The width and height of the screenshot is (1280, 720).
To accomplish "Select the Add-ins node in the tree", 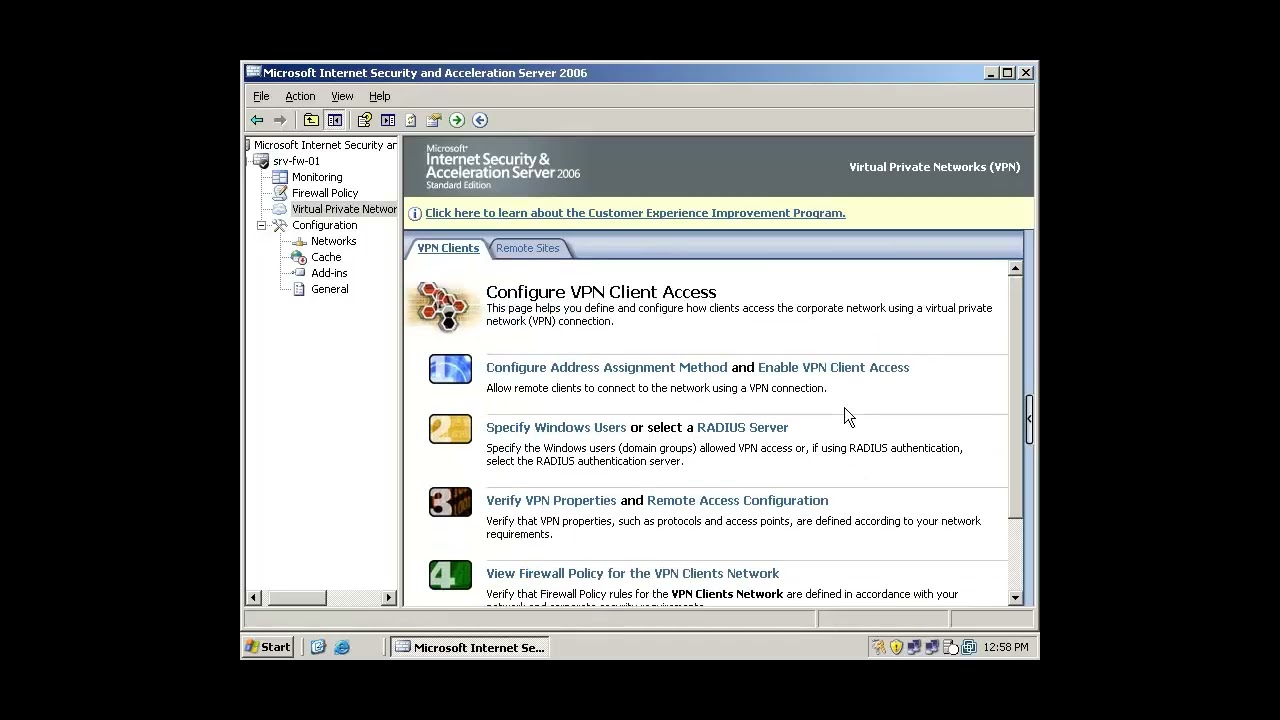I will point(329,273).
